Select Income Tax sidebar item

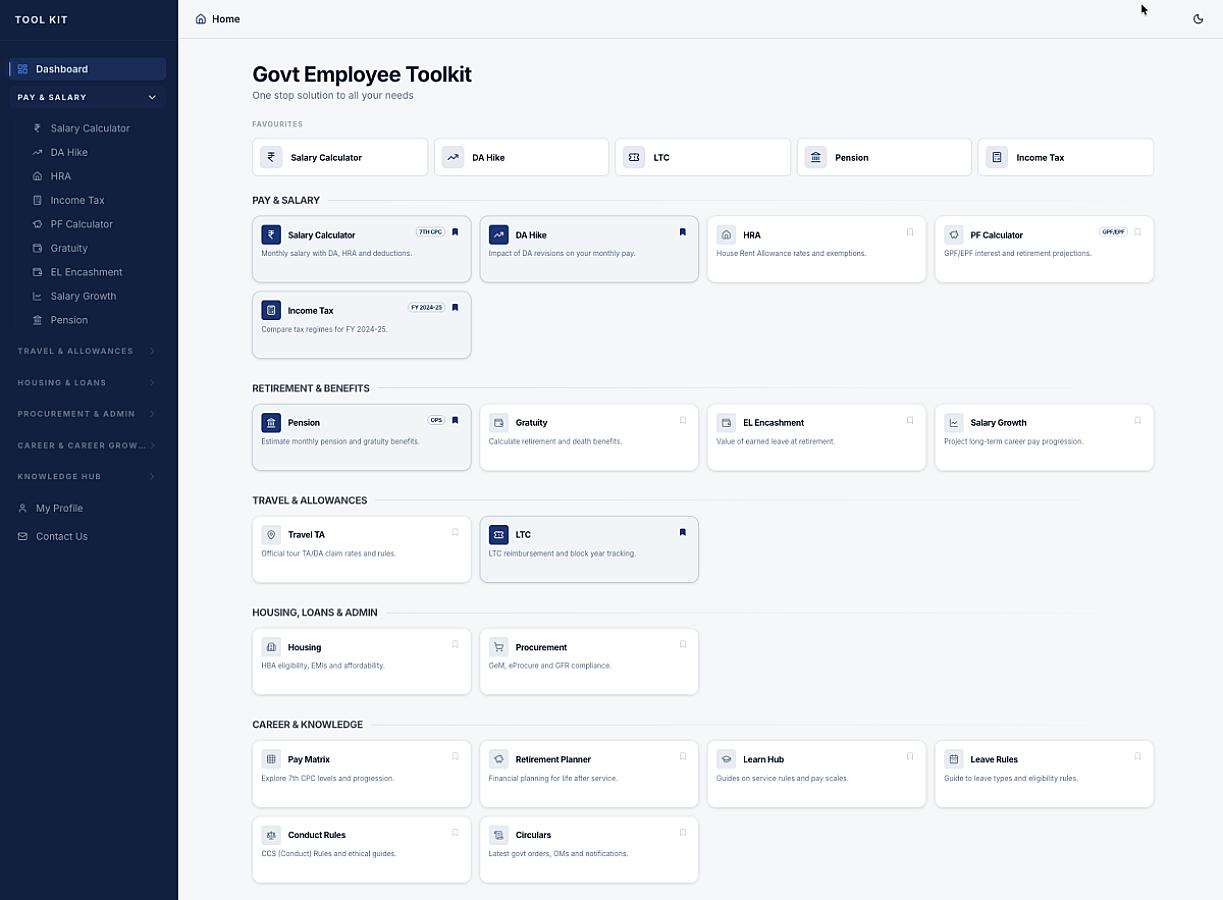click(x=77, y=200)
